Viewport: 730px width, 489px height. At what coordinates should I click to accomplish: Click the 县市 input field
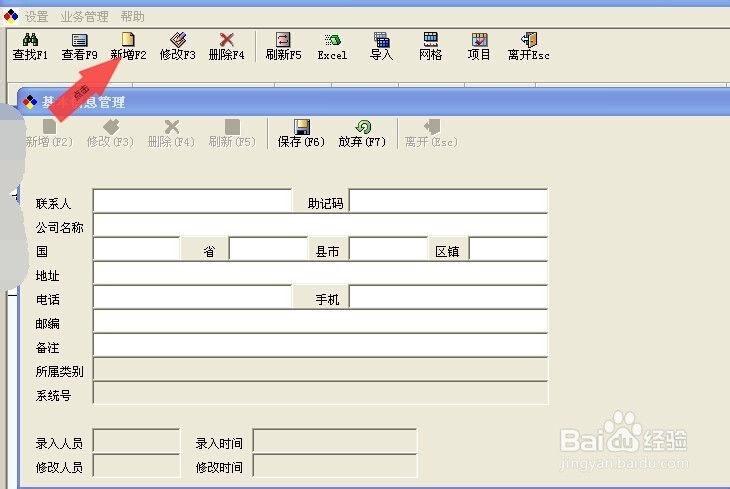click(x=388, y=249)
